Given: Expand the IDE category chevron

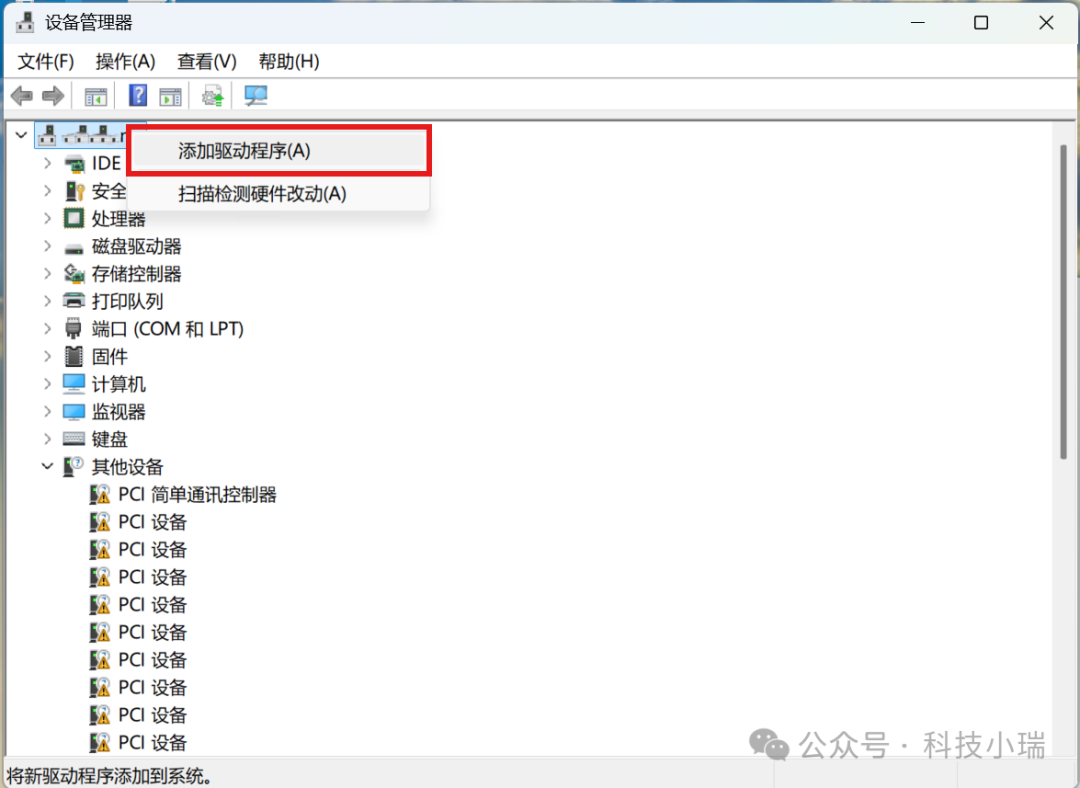Looking at the screenshot, I should click(48, 163).
